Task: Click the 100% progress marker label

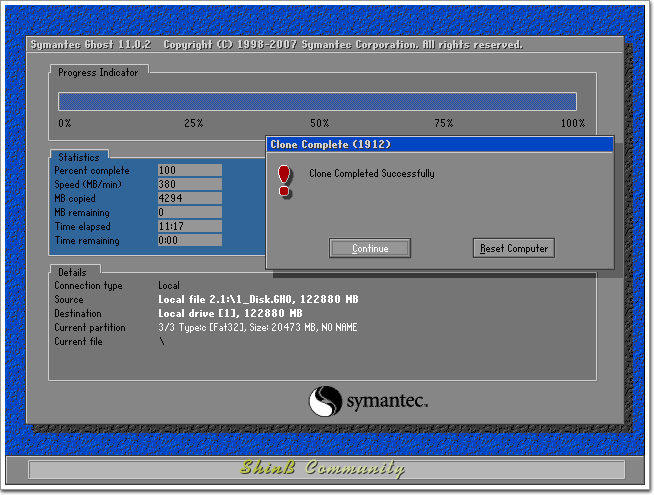Action: (573, 123)
